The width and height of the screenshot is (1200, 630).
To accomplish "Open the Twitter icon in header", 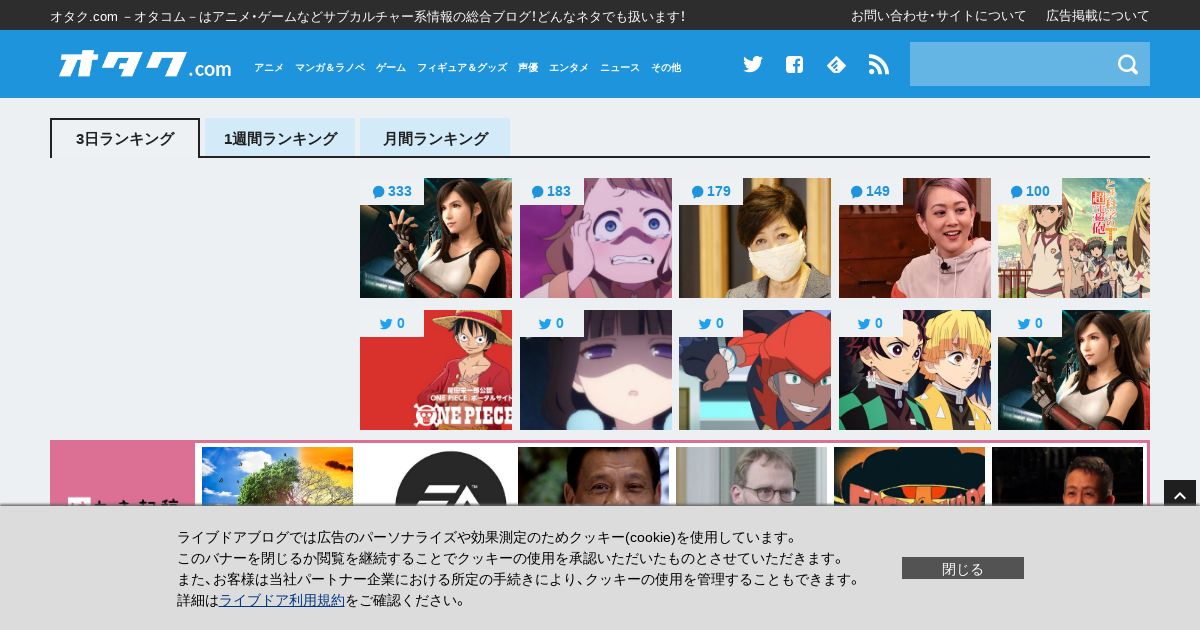I will [x=753, y=64].
